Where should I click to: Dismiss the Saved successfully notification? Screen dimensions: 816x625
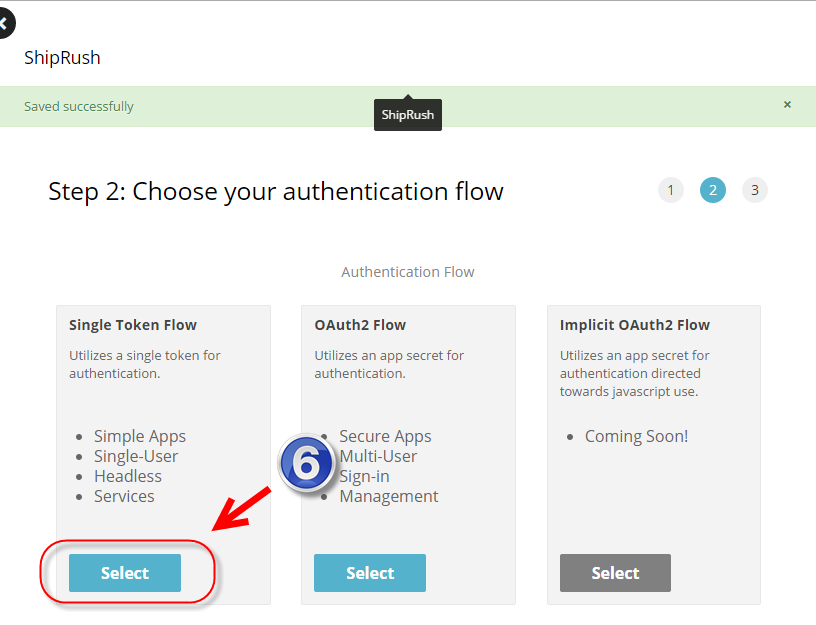pyautogui.click(x=787, y=105)
